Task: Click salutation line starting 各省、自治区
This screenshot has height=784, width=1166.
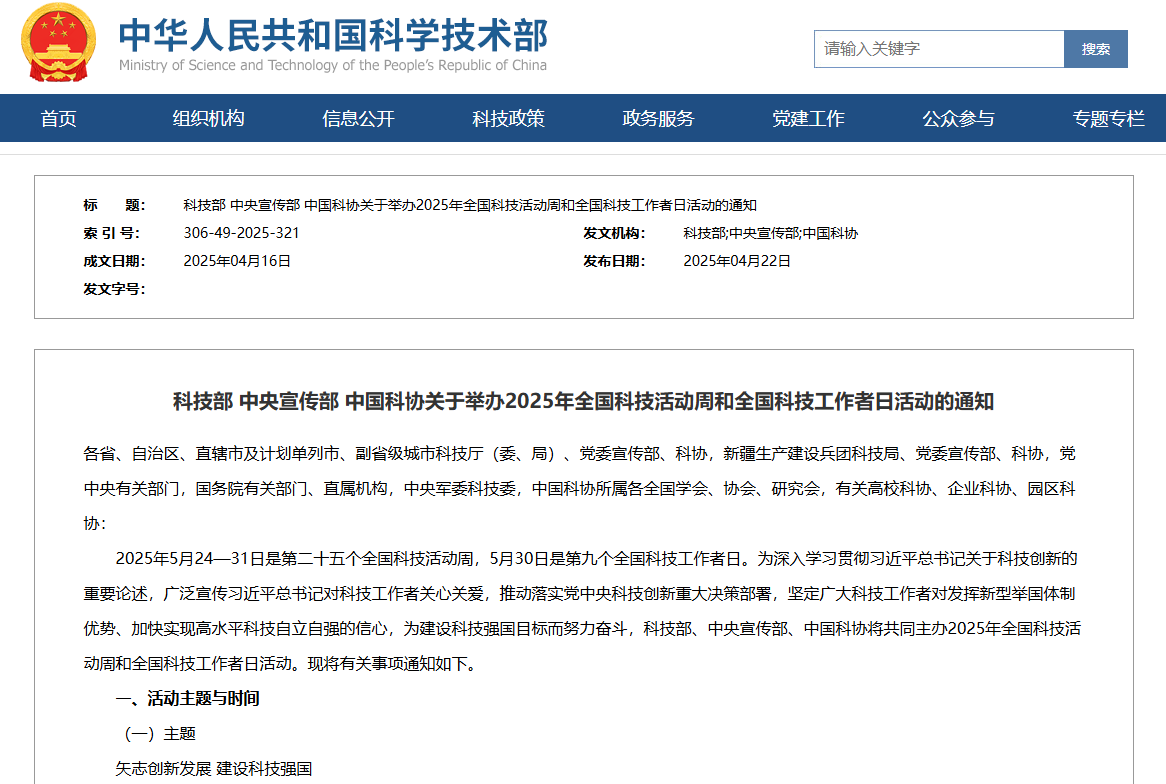Action: (579, 454)
